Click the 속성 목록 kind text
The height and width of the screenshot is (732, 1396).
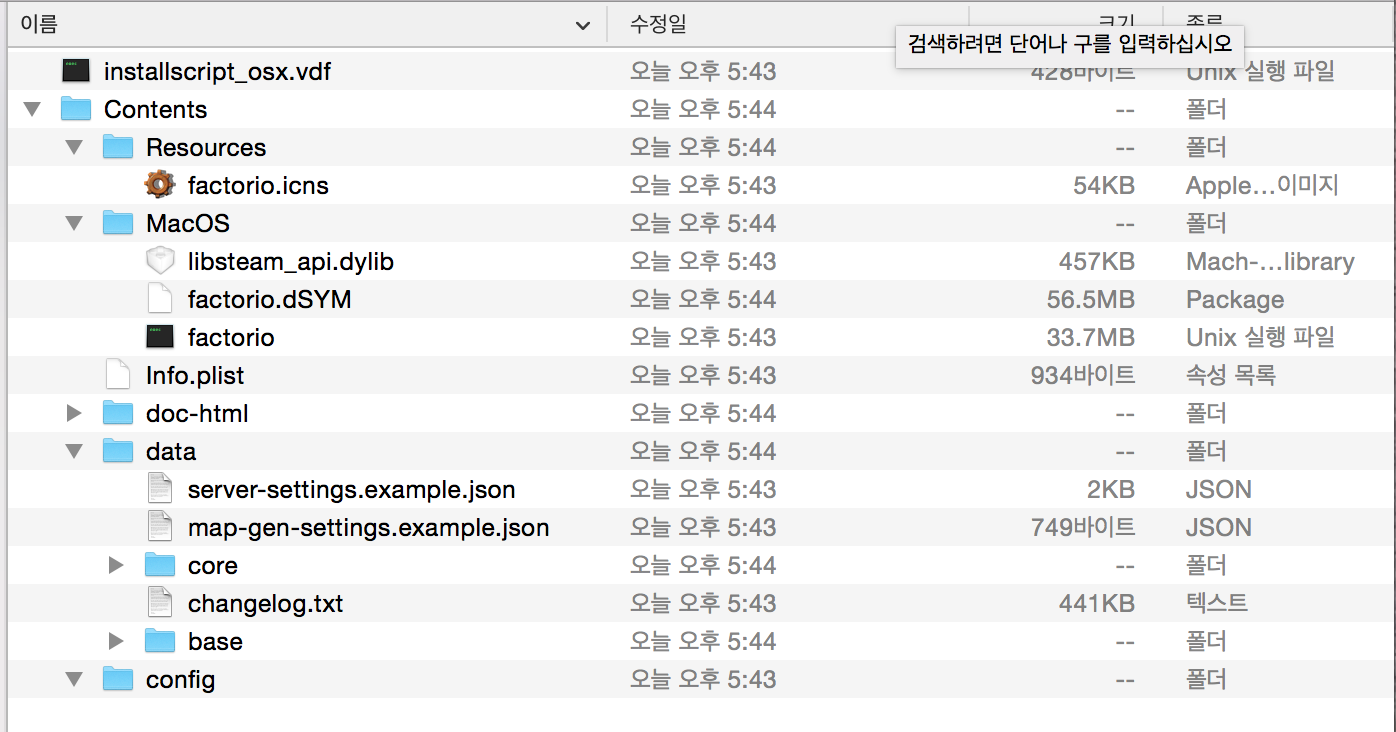pos(1230,376)
